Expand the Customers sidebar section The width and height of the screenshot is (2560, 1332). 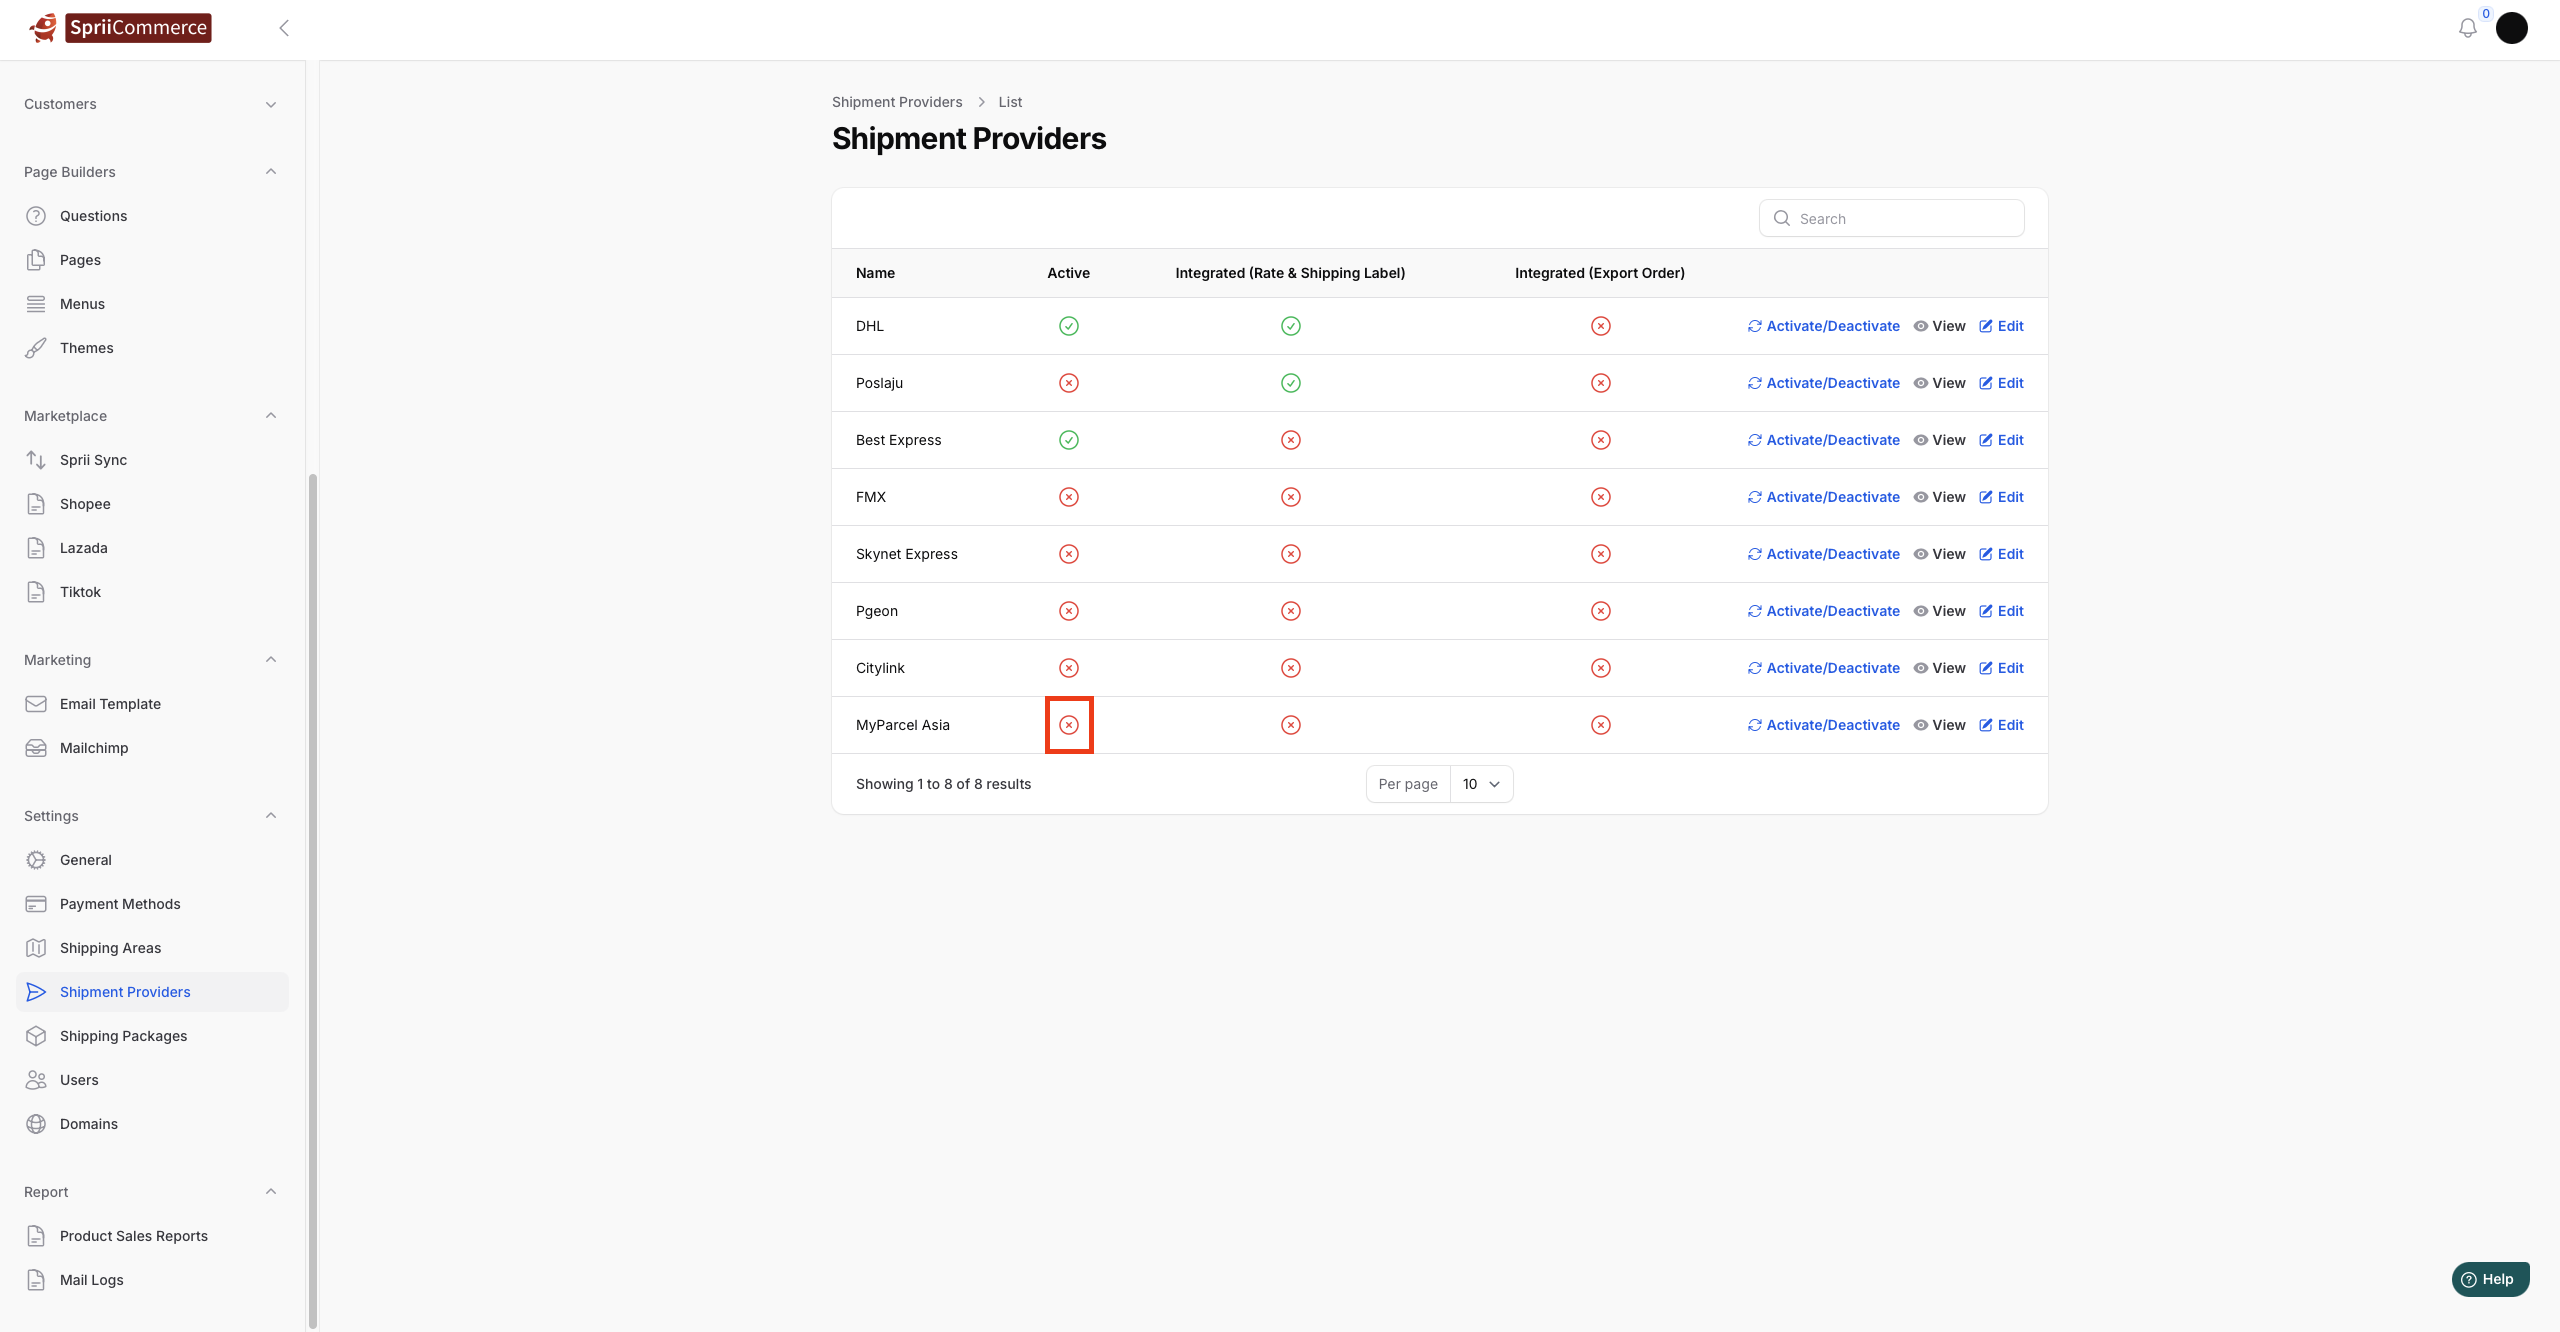[x=270, y=104]
